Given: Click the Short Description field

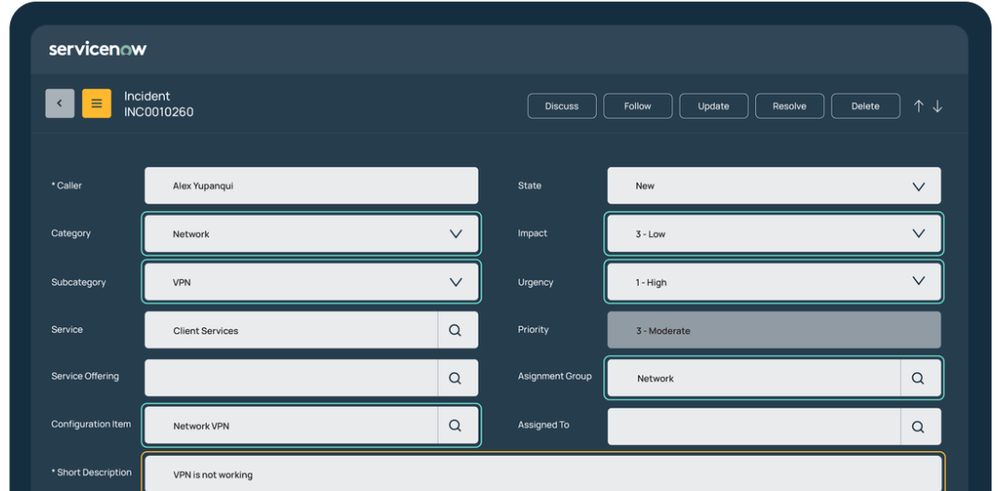Looking at the screenshot, I should 543,473.
